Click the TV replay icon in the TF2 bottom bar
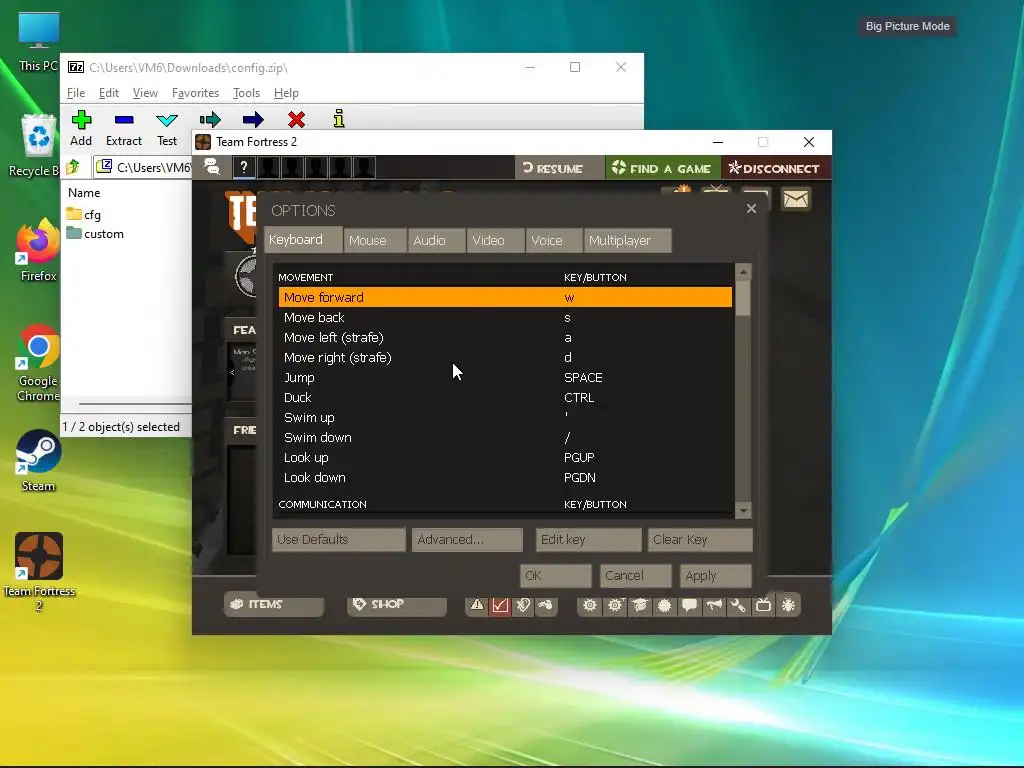This screenshot has height=768, width=1024. tap(763, 605)
